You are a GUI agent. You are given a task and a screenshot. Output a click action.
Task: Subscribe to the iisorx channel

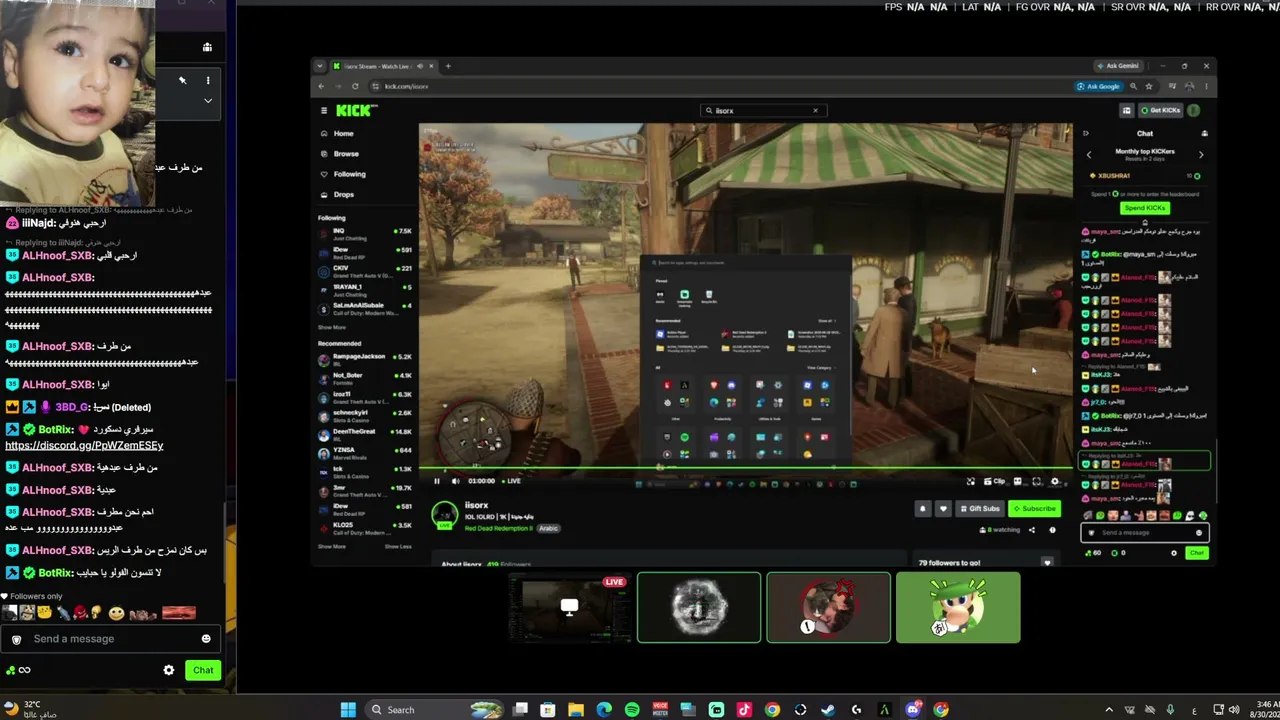[1034, 508]
